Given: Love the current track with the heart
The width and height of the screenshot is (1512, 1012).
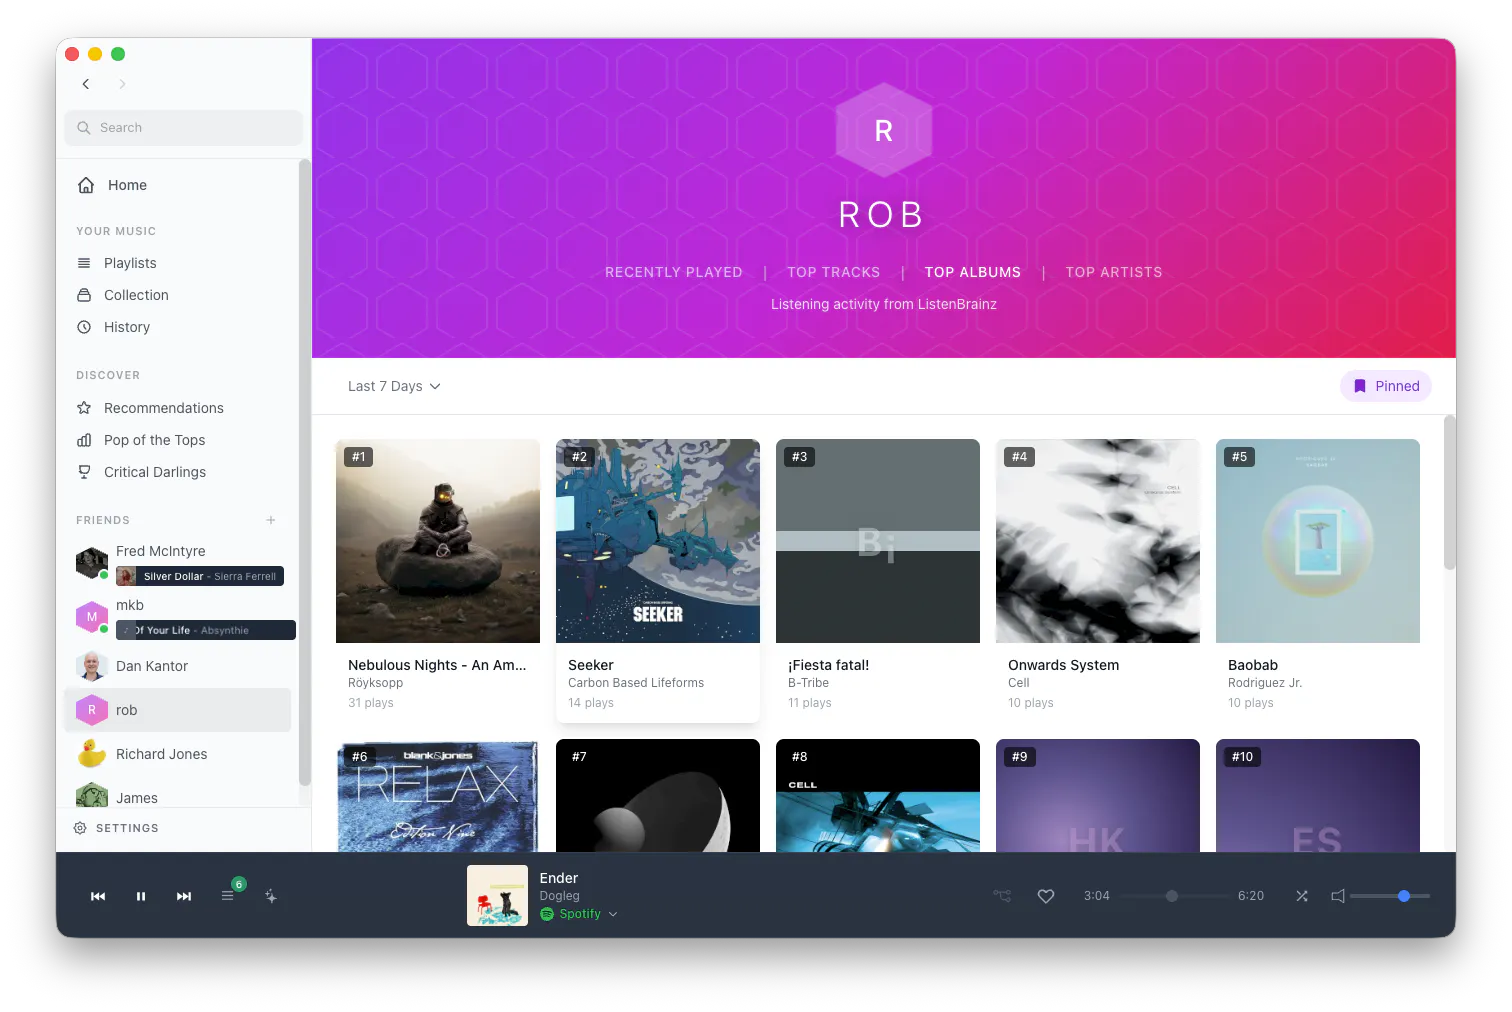Looking at the screenshot, I should coord(1046,896).
